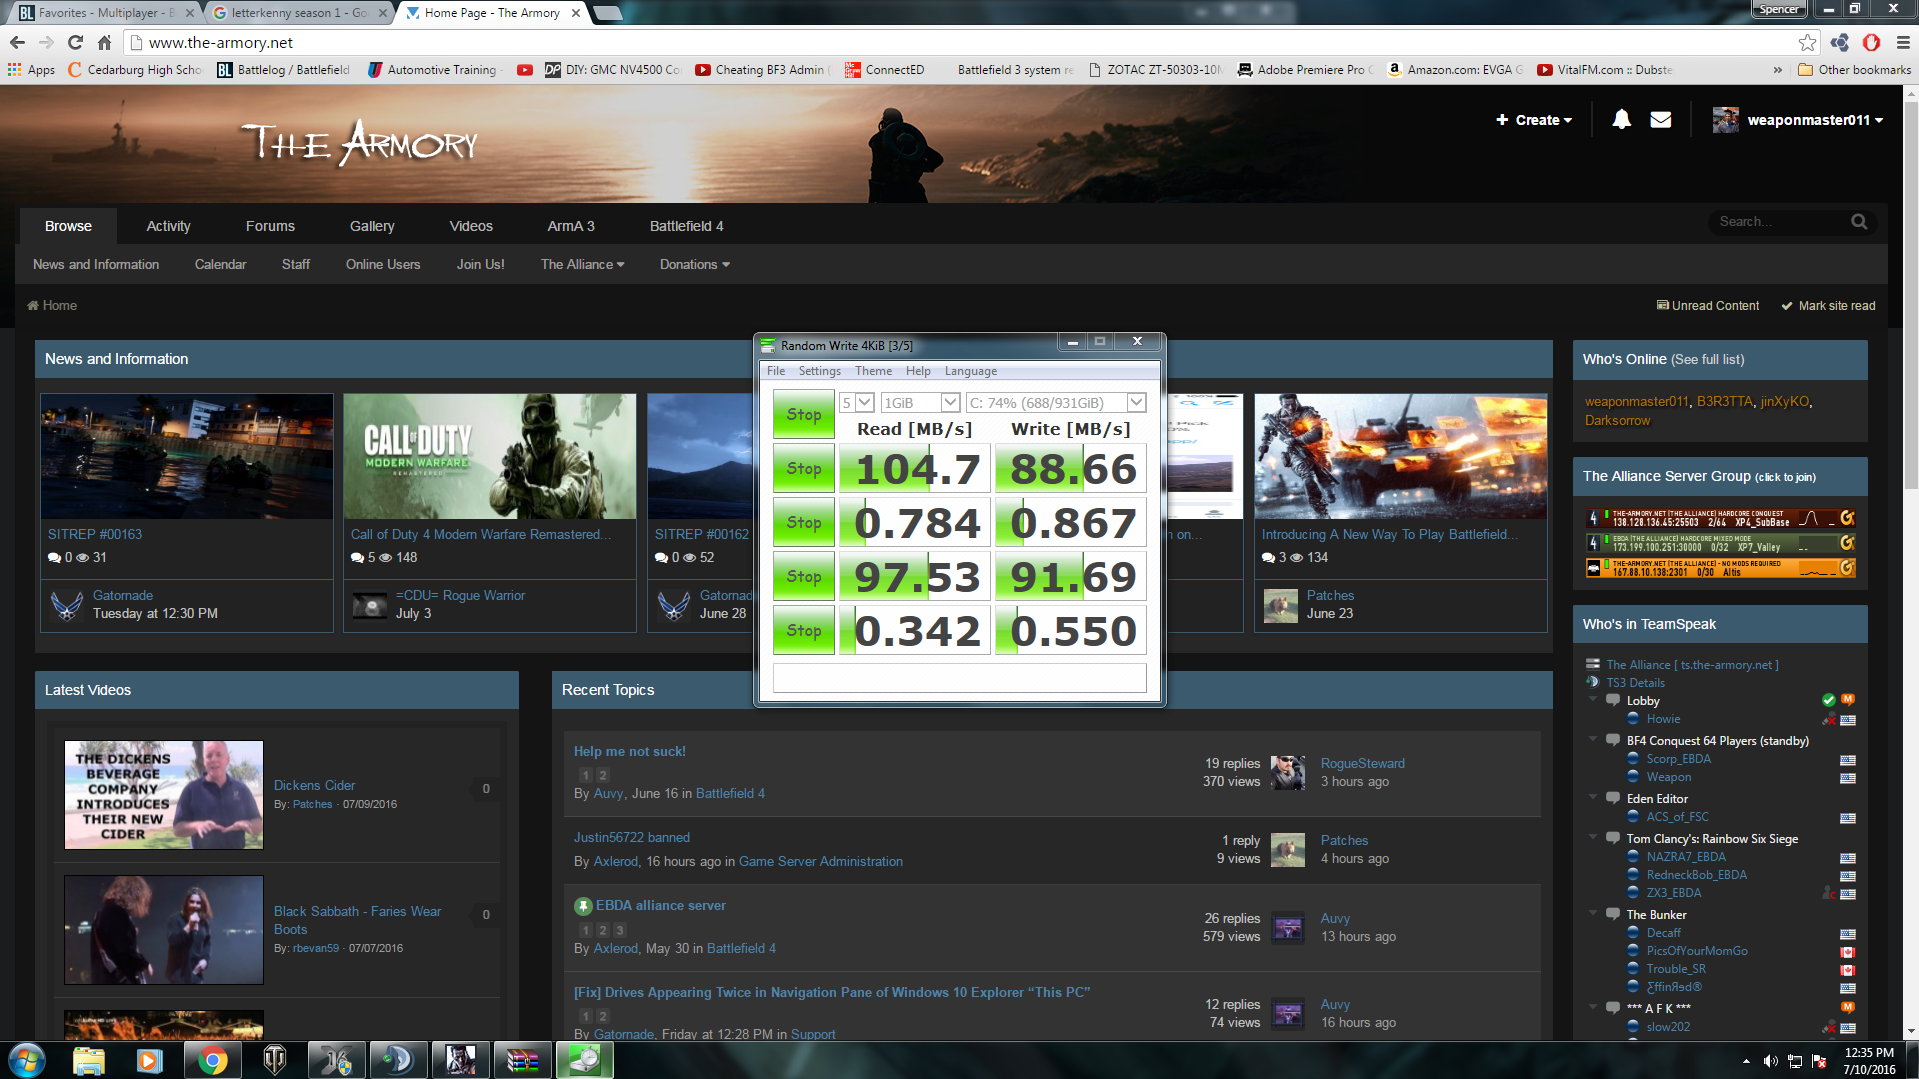The image size is (1919, 1079).
Task: Expand the drive selection dropdown
Action: (x=1136, y=402)
